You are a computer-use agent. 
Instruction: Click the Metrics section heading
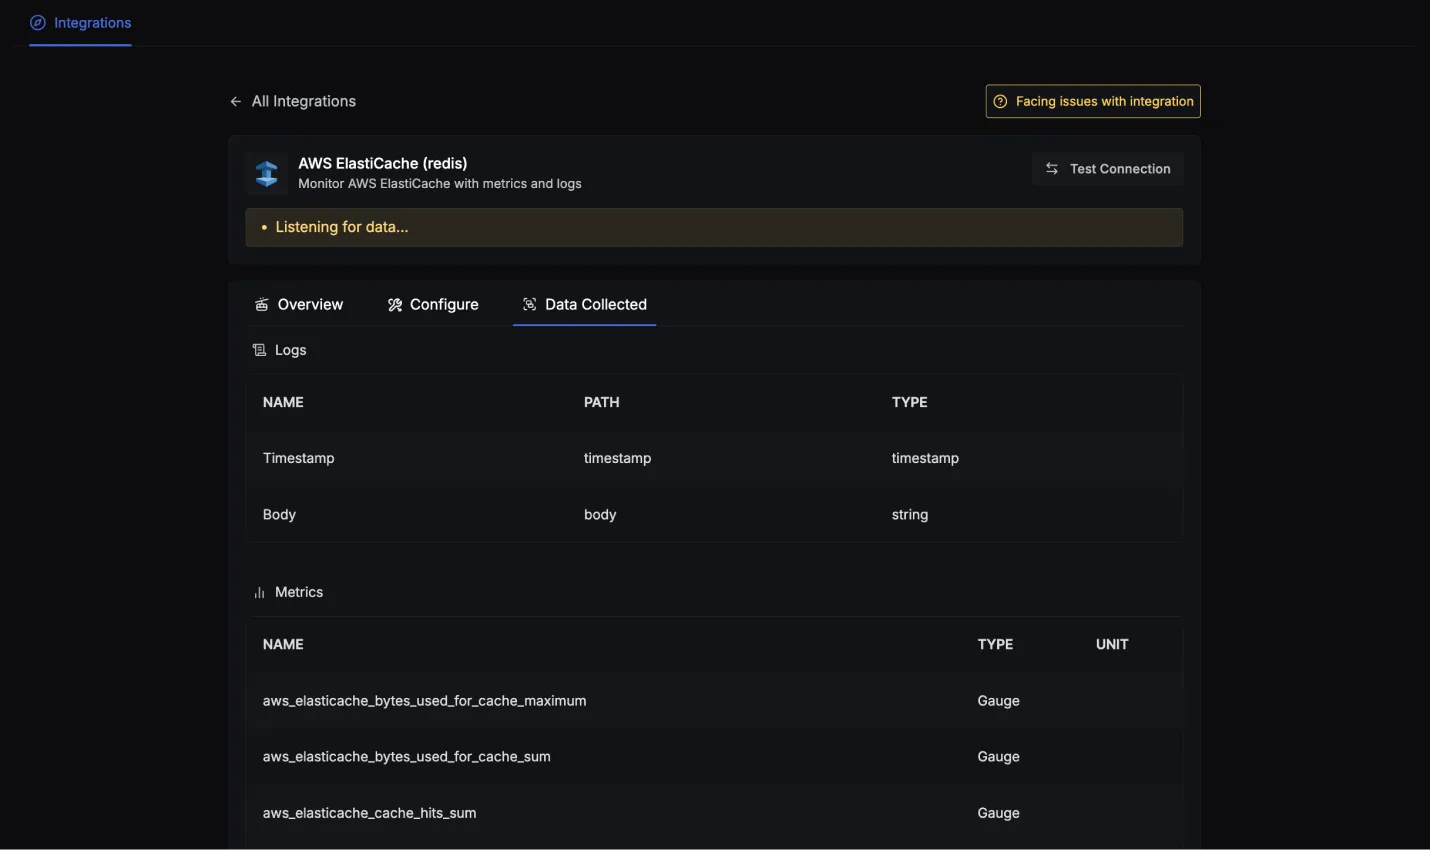click(x=299, y=592)
